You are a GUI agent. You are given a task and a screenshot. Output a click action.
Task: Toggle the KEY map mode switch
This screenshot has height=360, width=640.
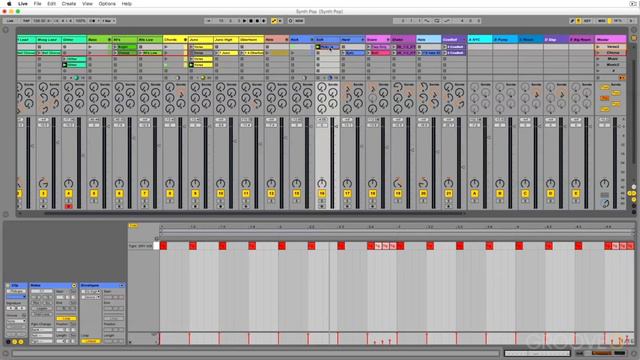pyautogui.click(x=587, y=20)
